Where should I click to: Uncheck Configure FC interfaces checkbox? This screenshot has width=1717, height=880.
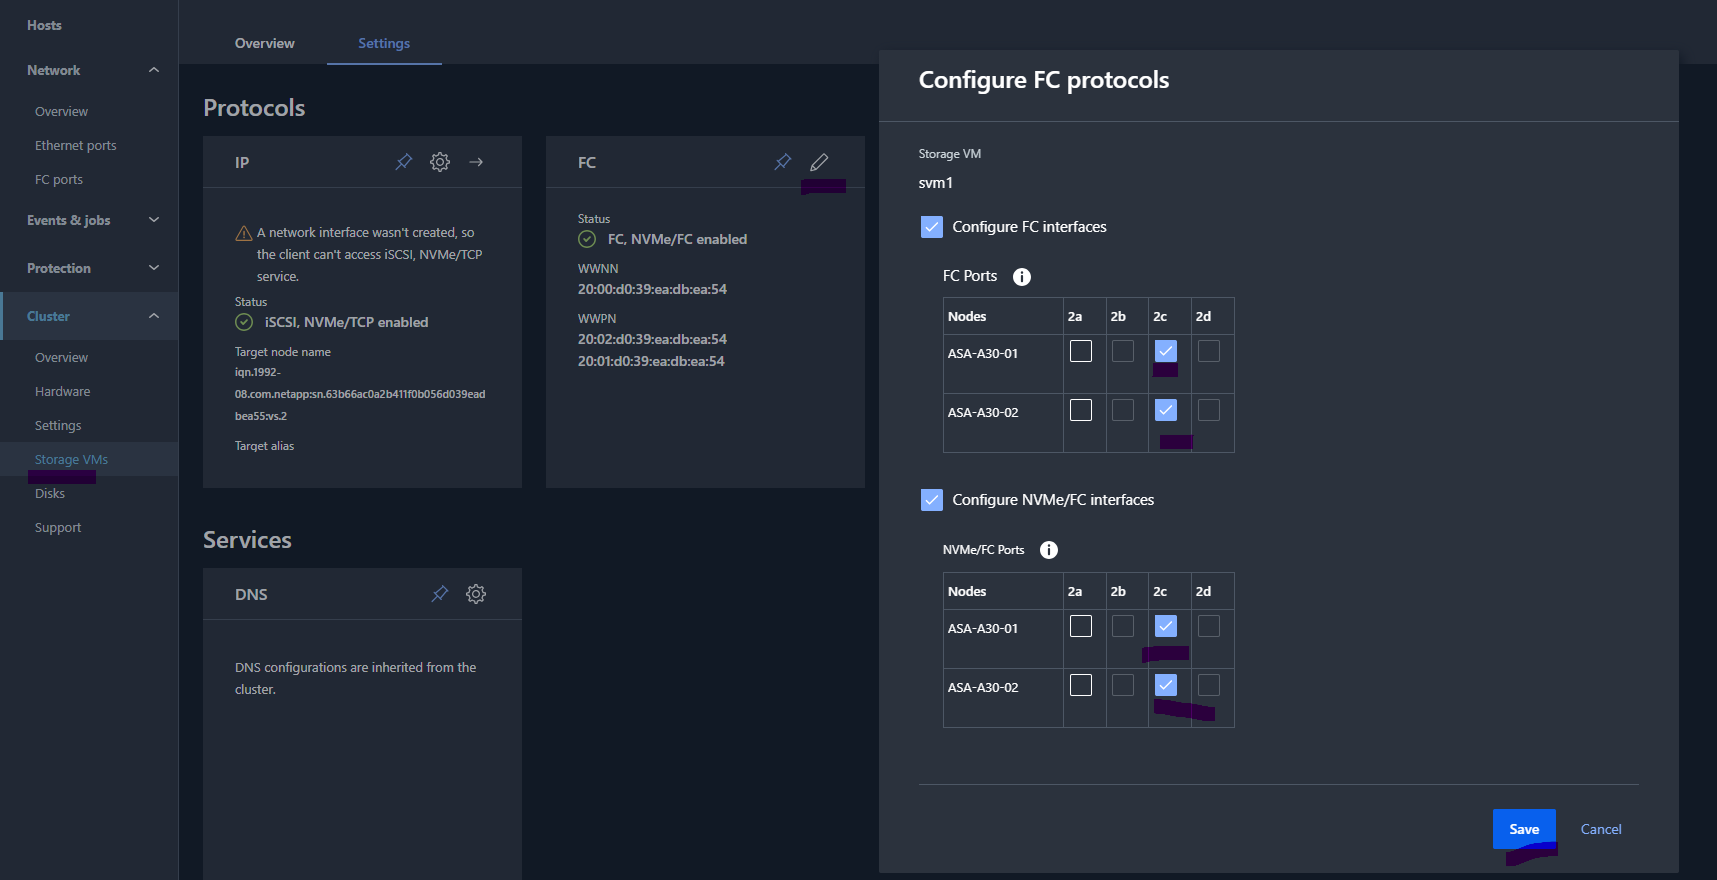coord(931,227)
